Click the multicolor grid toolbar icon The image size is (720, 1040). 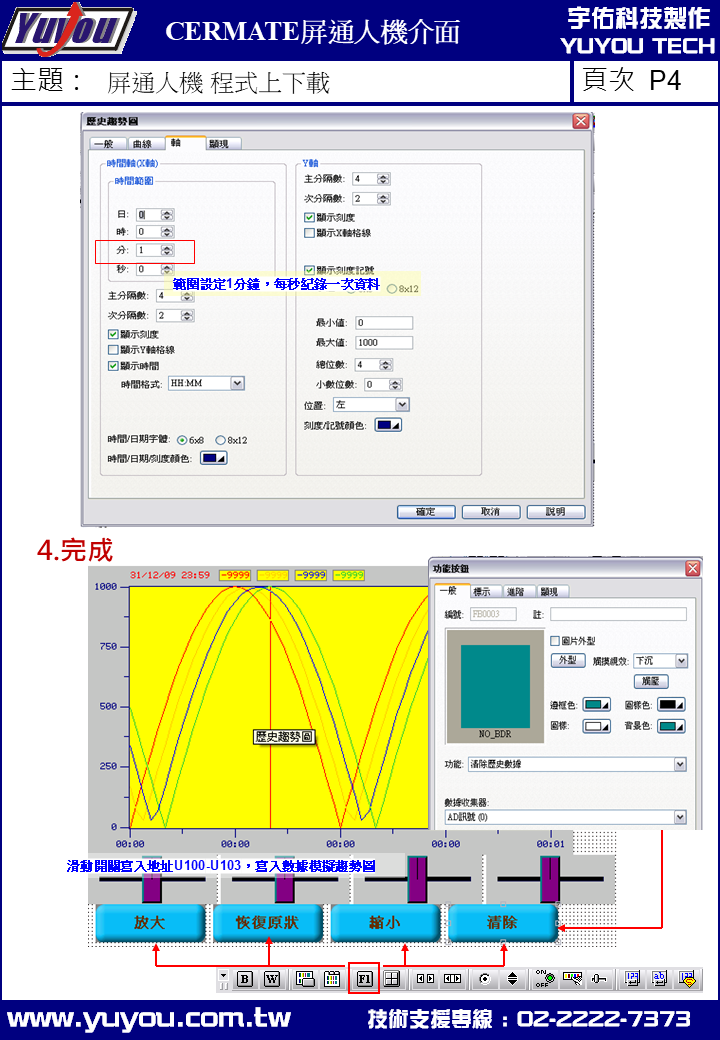[331, 979]
